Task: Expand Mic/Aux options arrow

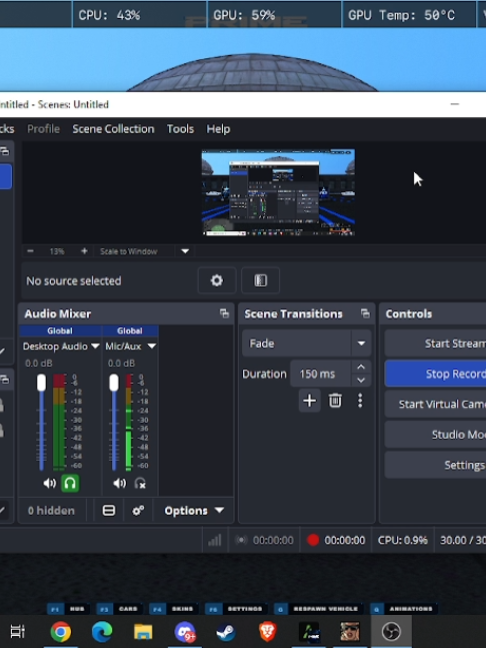Action: click(x=152, y=346)
